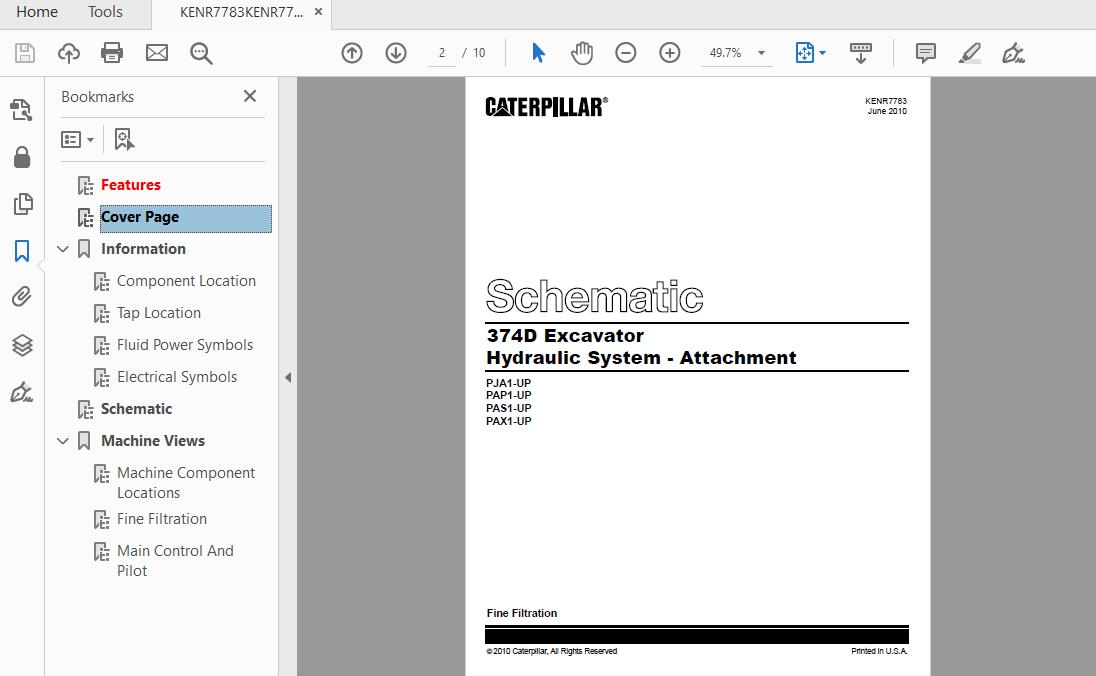The image size is (1096, 676).
Task: Open the signature panel in left sidebar
Action: tap(22, 392)
